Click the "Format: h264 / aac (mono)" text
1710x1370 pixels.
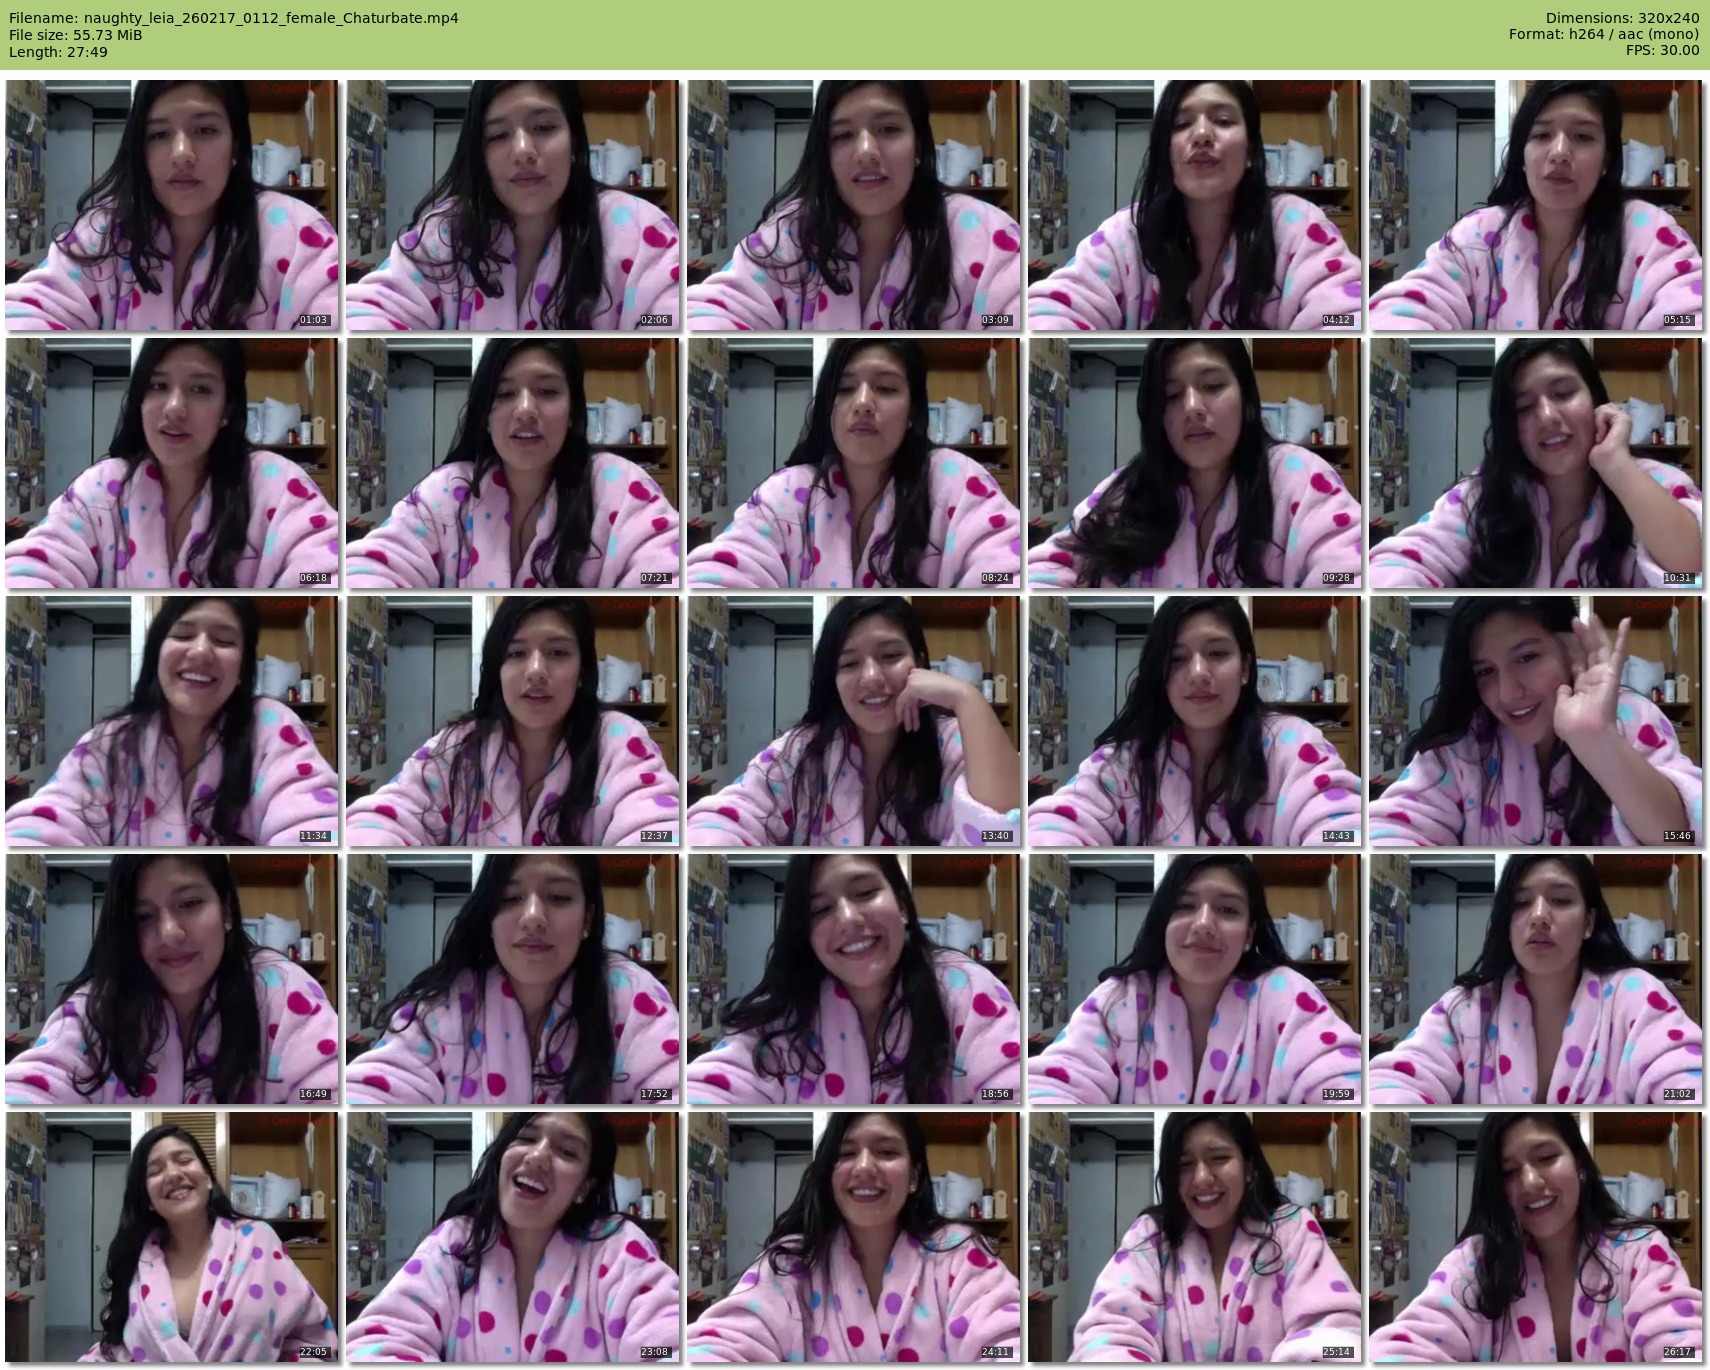click(1604, 34)
